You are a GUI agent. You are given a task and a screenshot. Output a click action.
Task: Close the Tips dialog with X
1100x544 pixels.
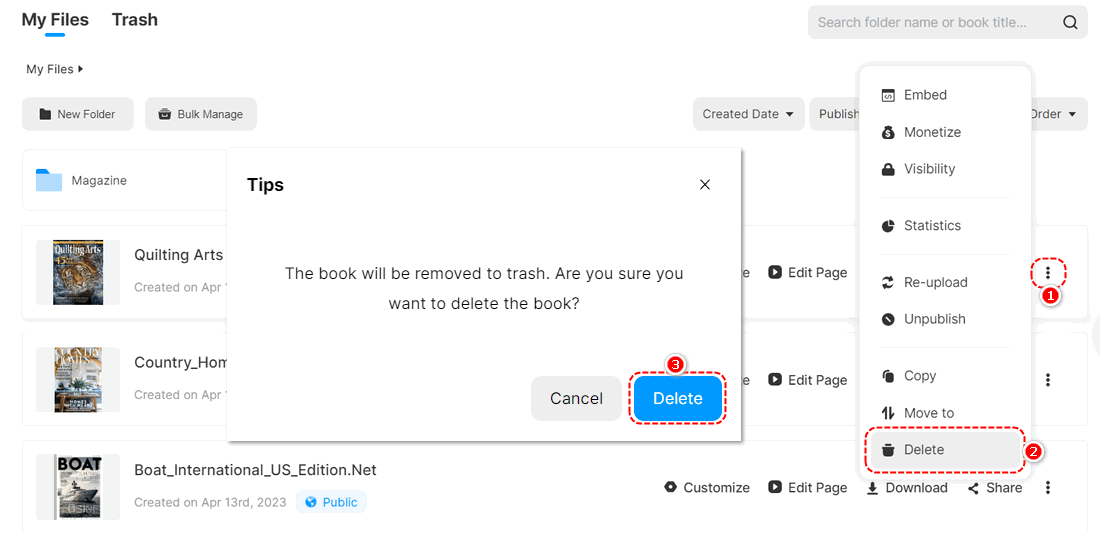(705, 185)
